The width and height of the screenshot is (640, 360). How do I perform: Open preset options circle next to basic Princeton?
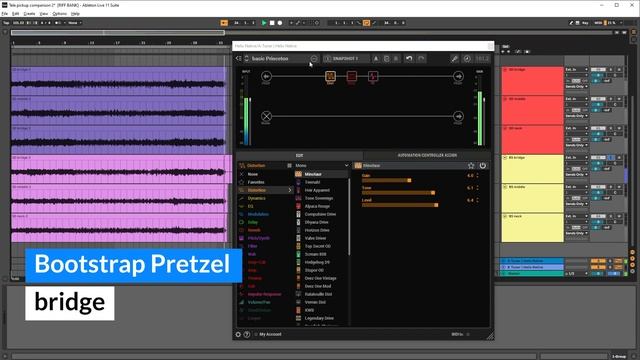(314, 59)
